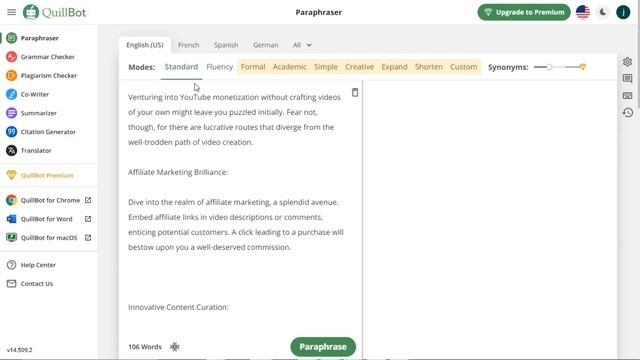Click Upgrade to Premium button
Image resolution: width=640 pixels, height=360 pixels.
point(524,12)
